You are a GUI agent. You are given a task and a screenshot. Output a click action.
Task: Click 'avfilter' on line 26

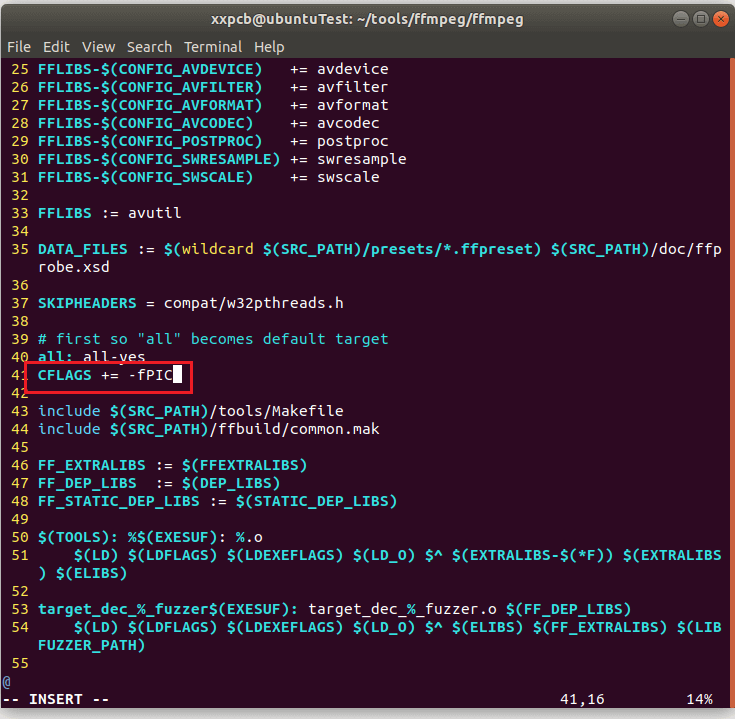coord(352,87)
